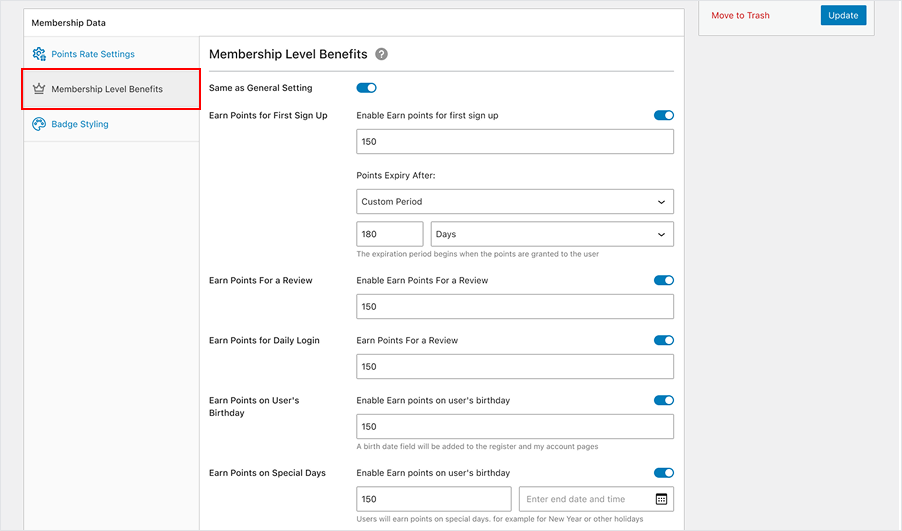This screenshot has height=531, width=902.
Task: Click the Membership Level Benefits crown icon
Action: point(39,89)
